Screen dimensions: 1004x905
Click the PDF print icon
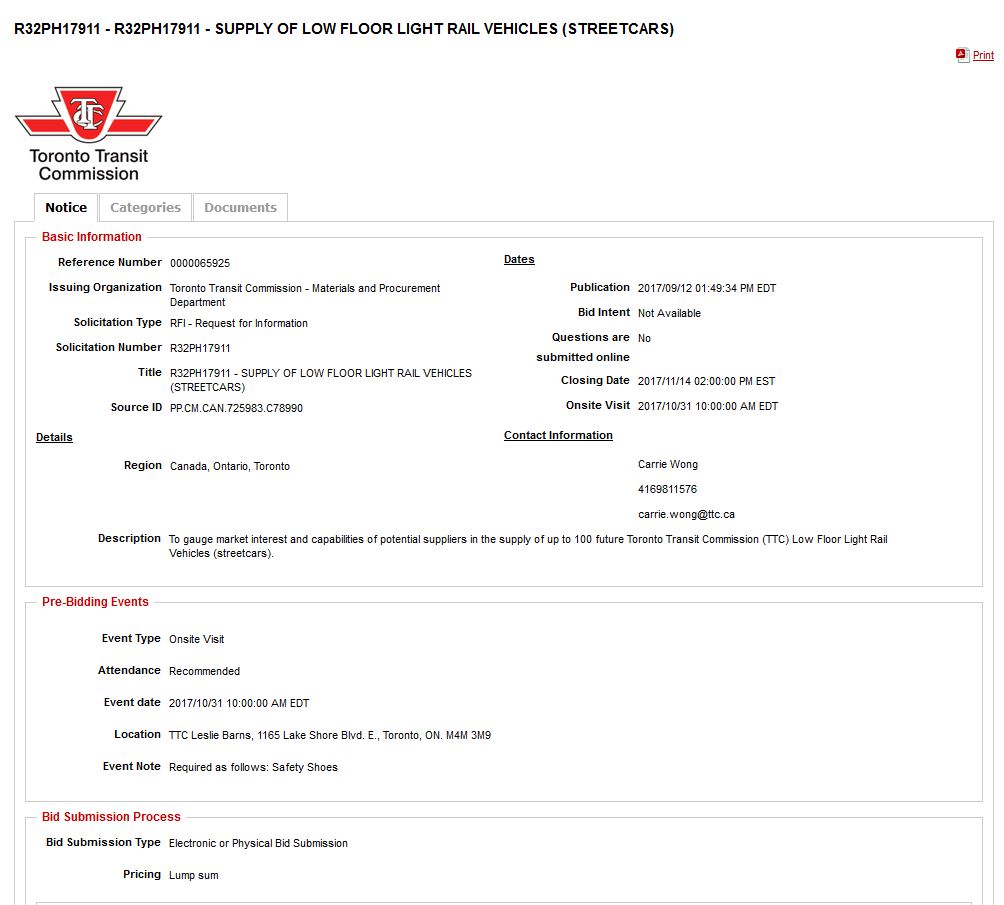[962, 55]
